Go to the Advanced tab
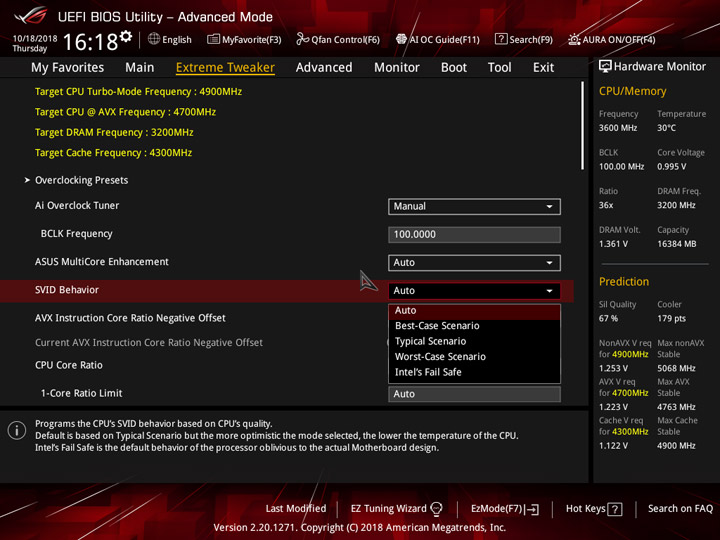Screen dimensions: 720x540 pyautogui.click(x=324, y=68)
